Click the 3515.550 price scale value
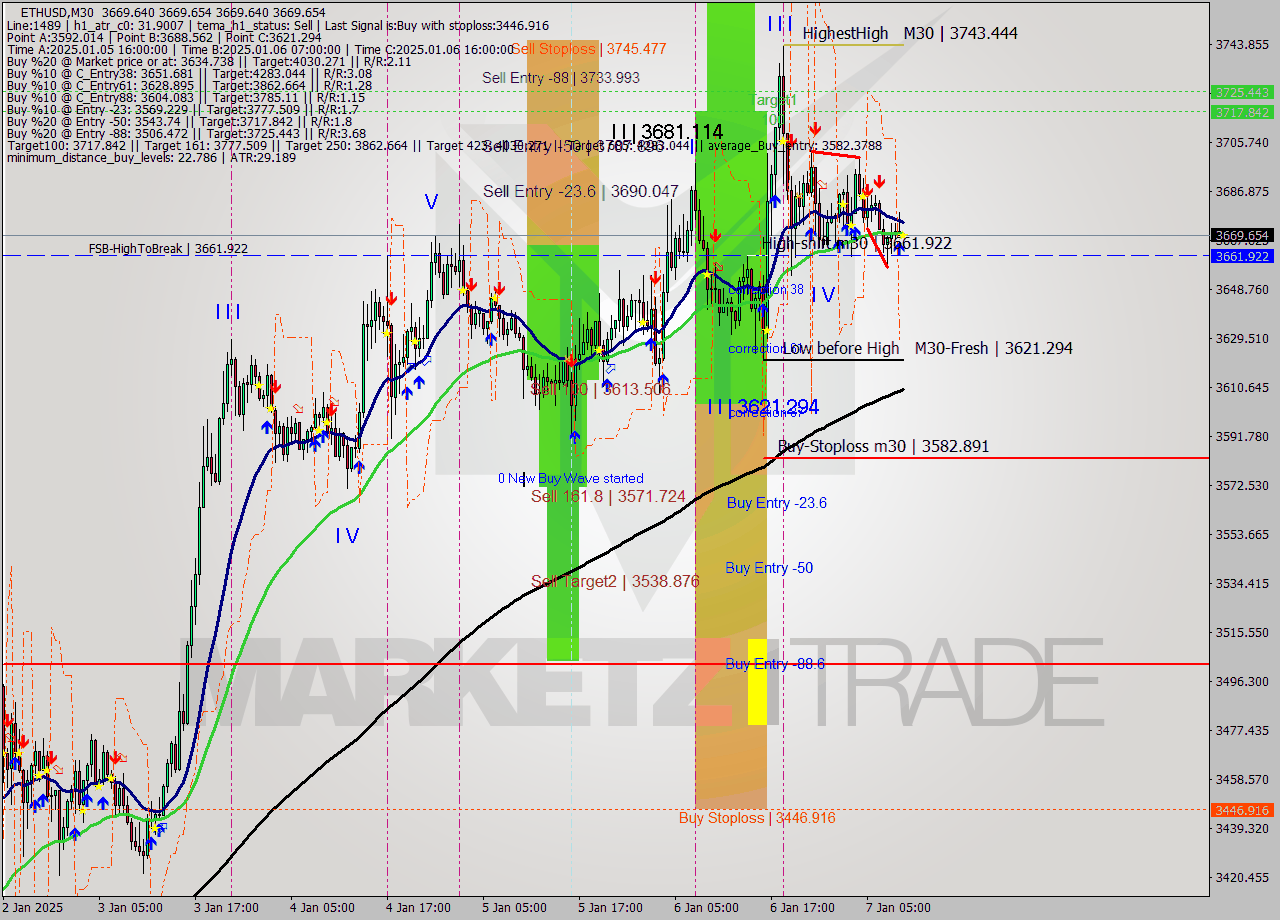The height and width of the screenshot is (920, 1280). point(1243,633)
